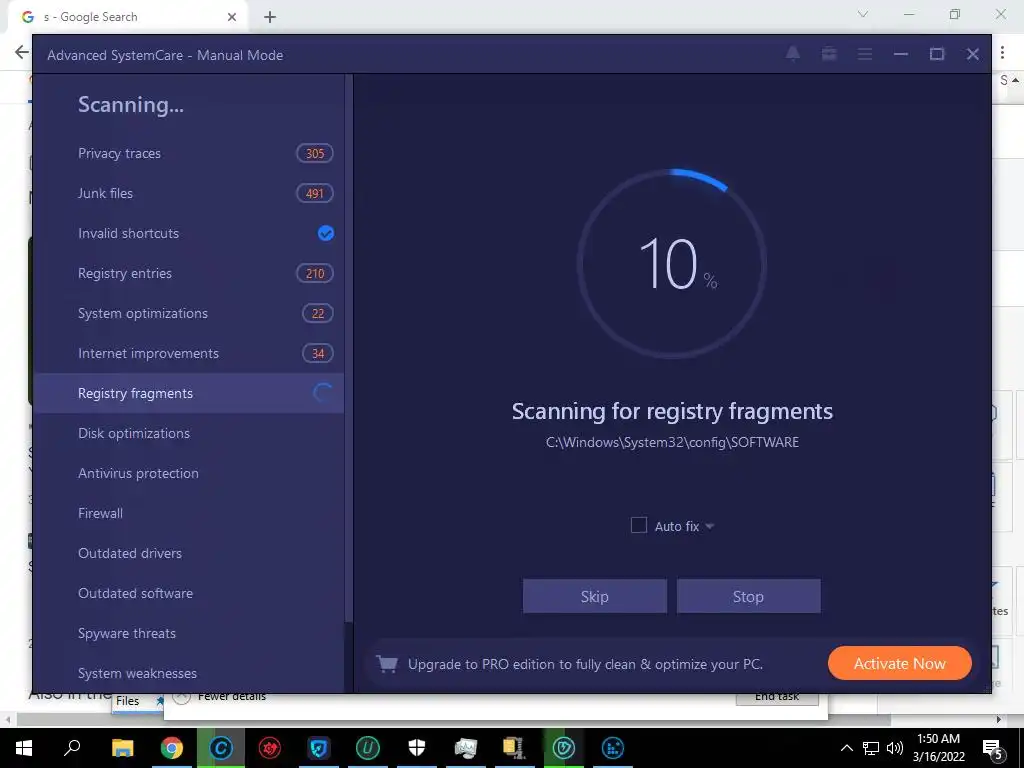The height and width of the screenshot is (768, 1024).
Task: Select Junk files in scan list
Action: tap(188, 193)
